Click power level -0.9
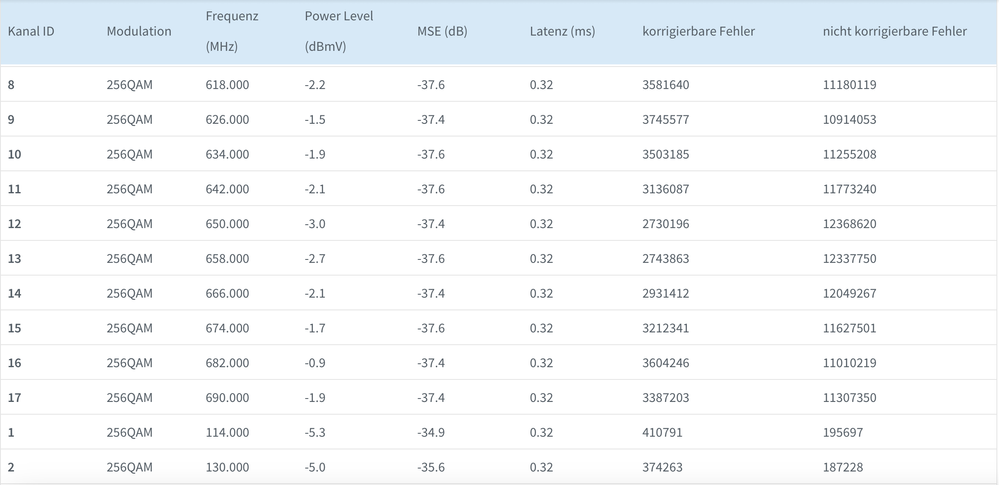Image resolution: width=999 pixels, height=485 pixels. (x=315, y=363)
